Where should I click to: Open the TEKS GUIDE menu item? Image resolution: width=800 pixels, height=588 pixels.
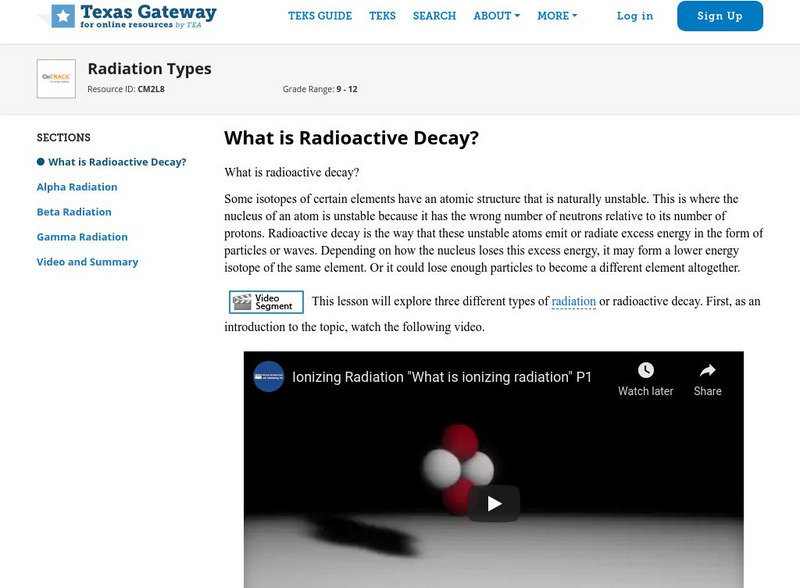click(320, 16)
